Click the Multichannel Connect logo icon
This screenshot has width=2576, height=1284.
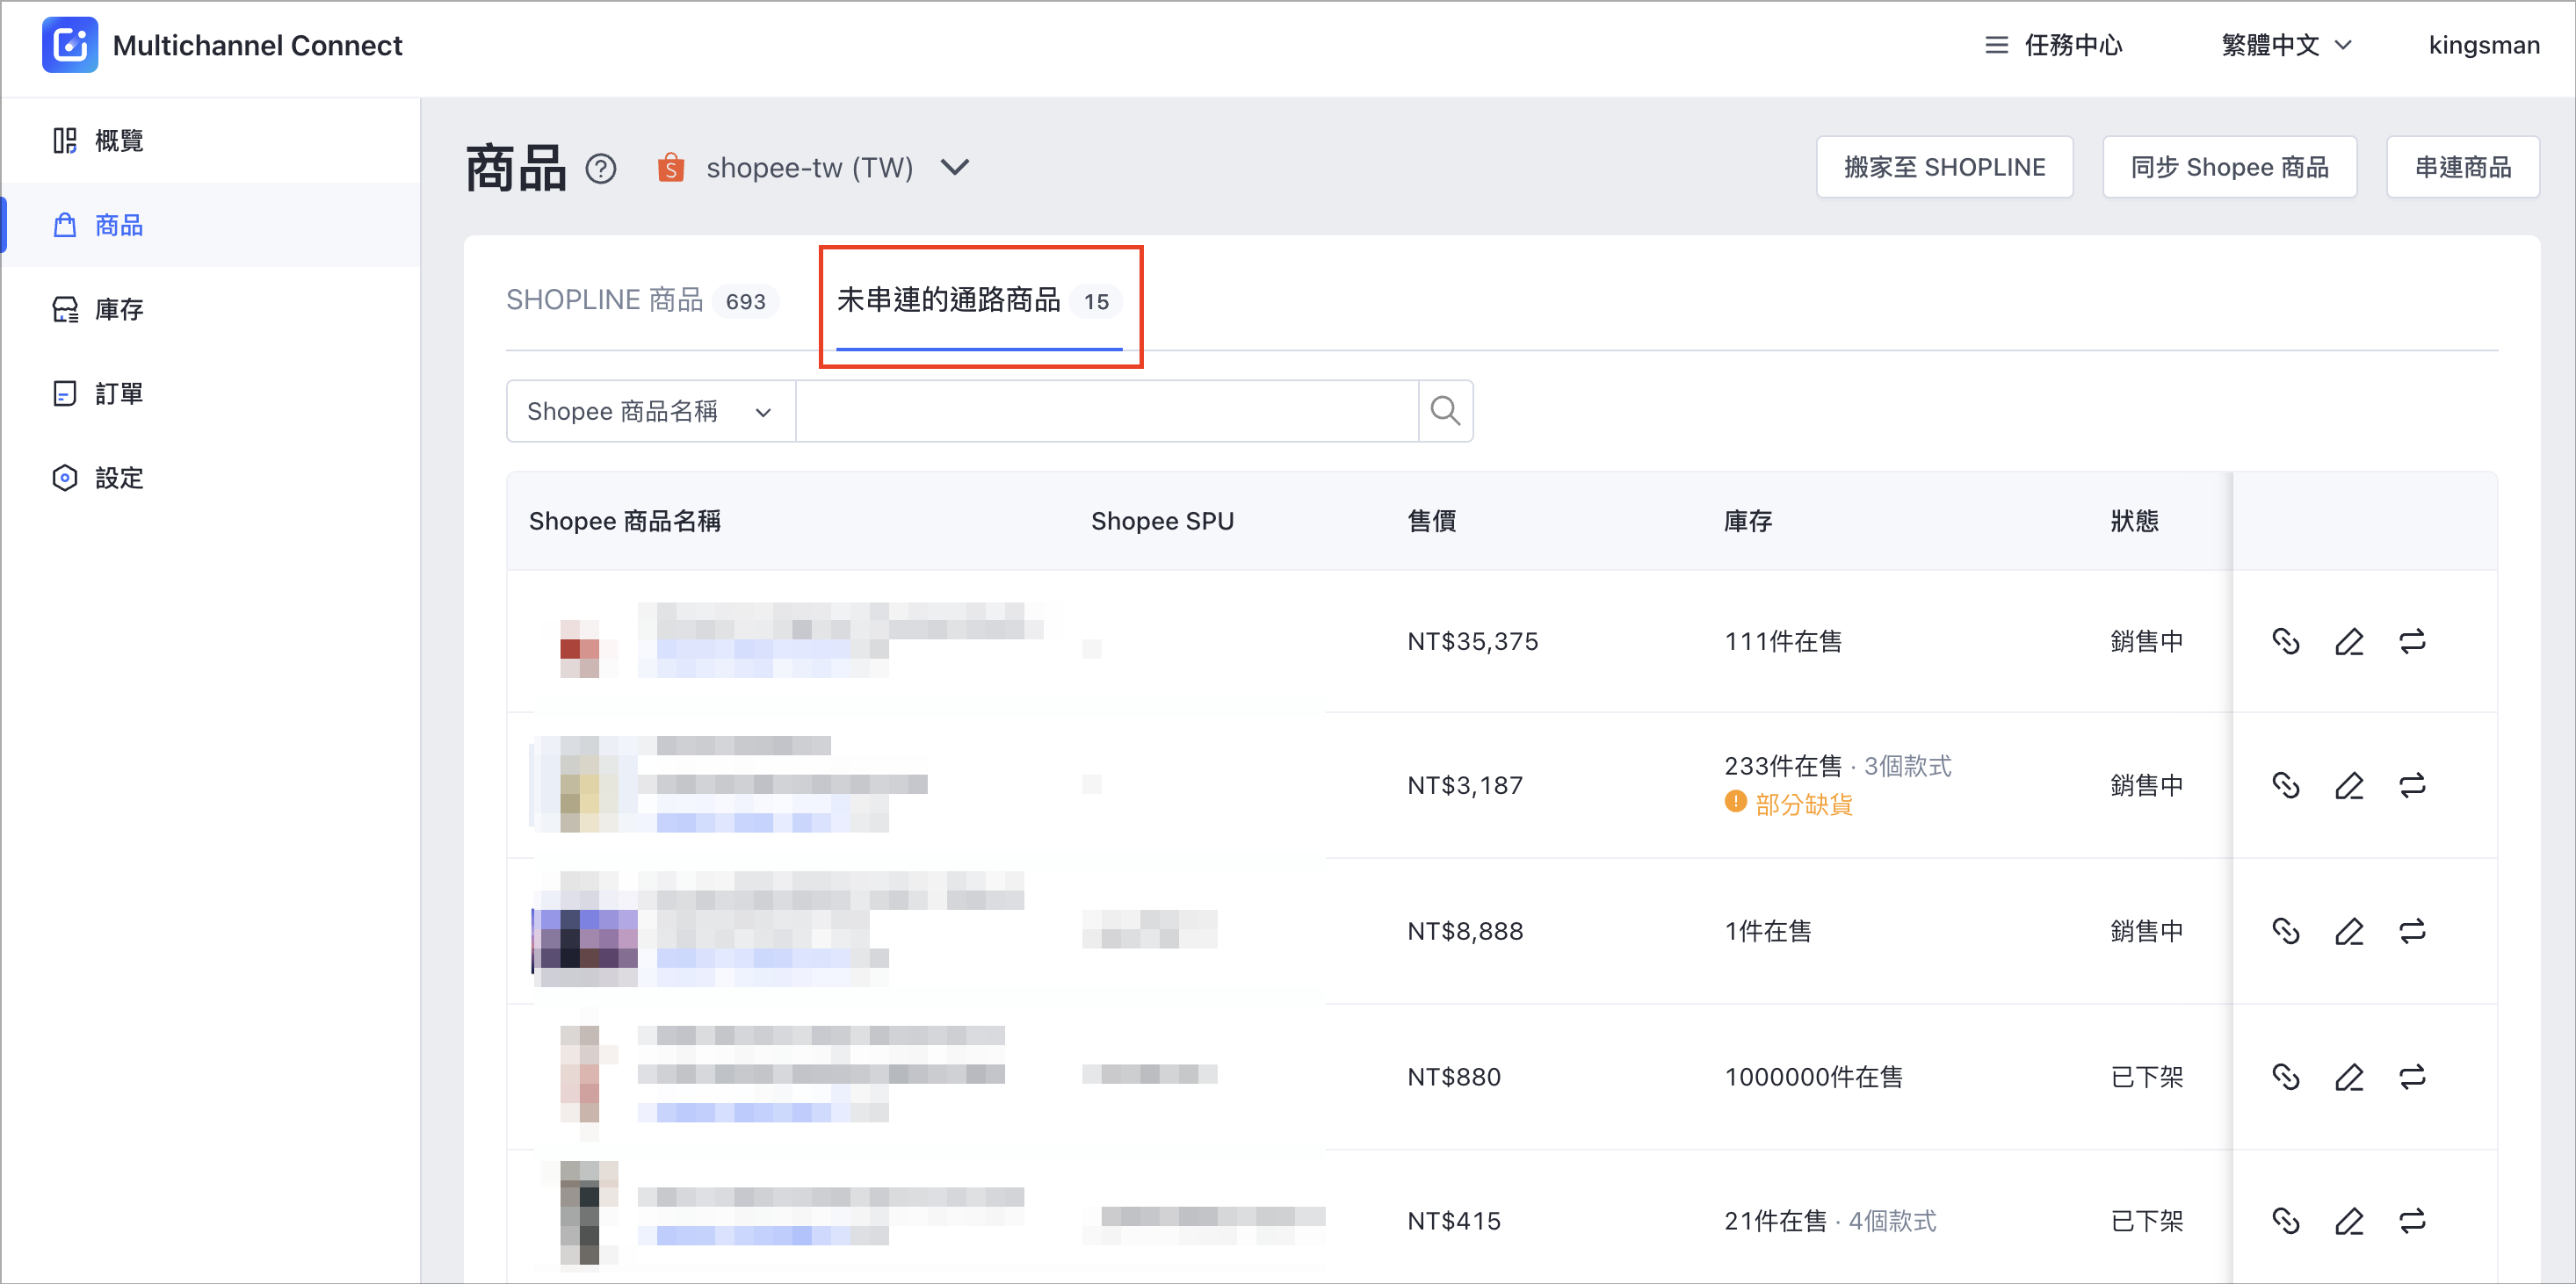coord(70,45)
